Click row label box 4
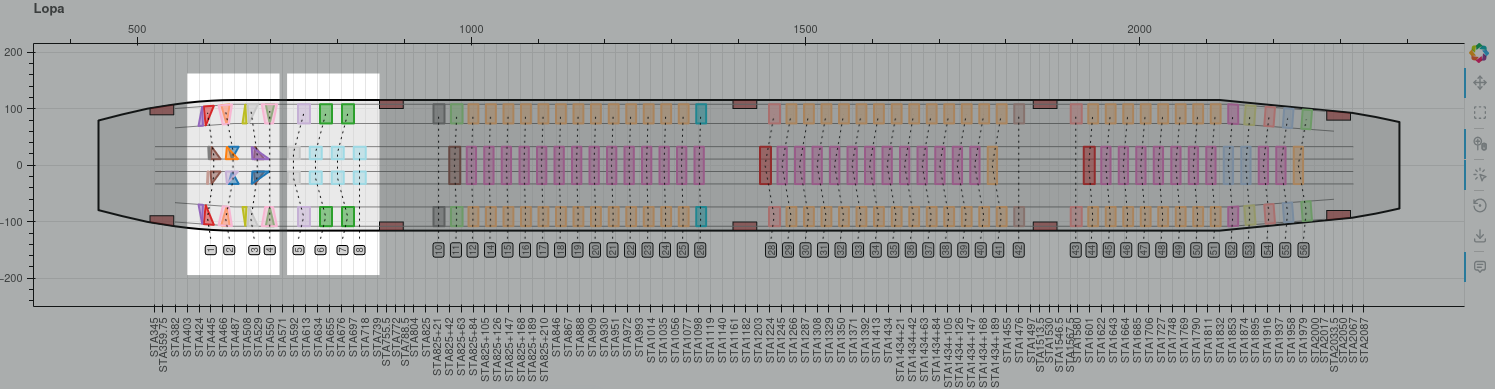The image size is (1495, 389). pyautogui.click(x=269, y=250)
